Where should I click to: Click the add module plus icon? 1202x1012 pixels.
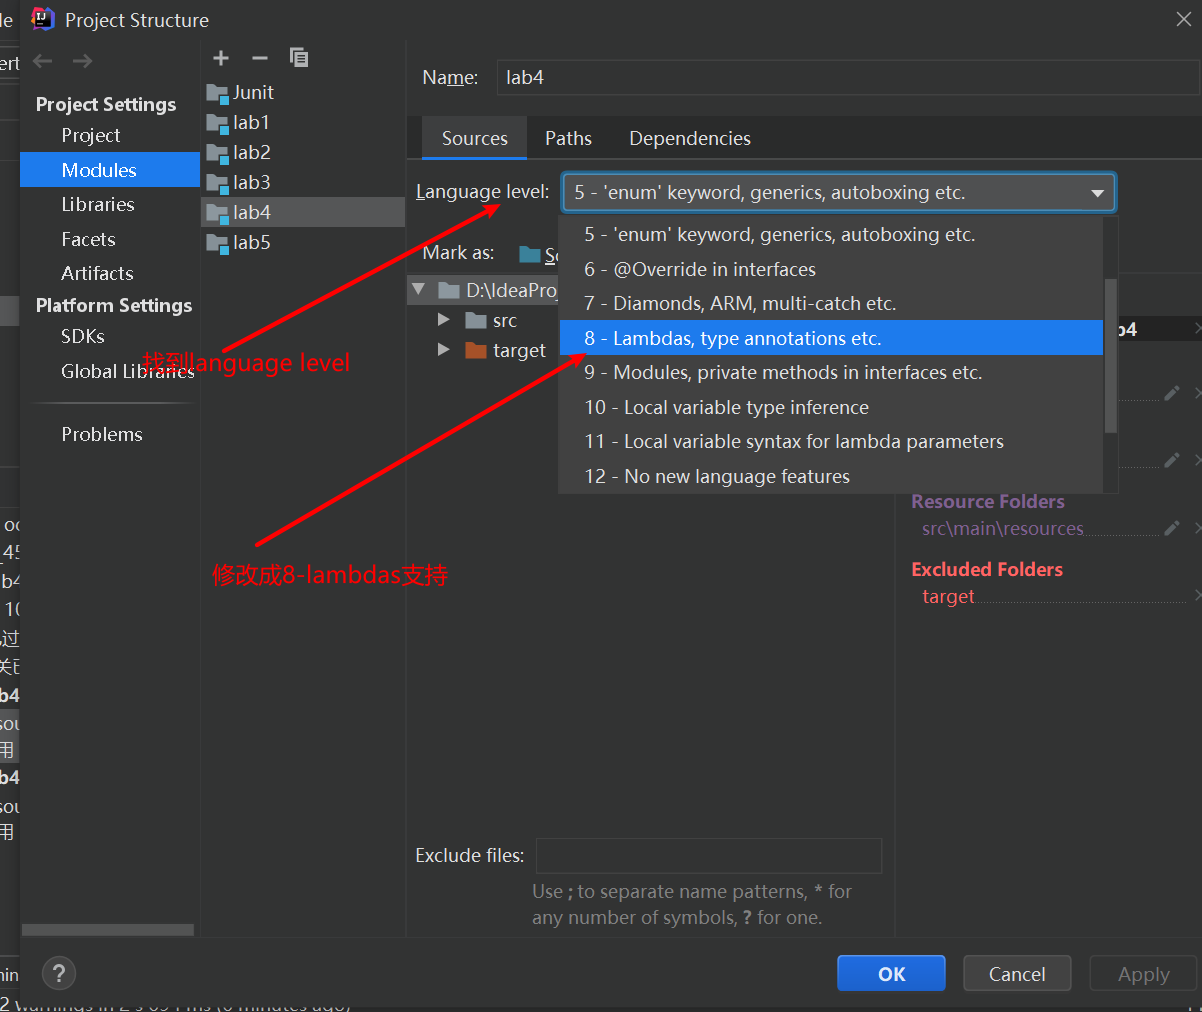pyautogui.click(x=221, y=58)
